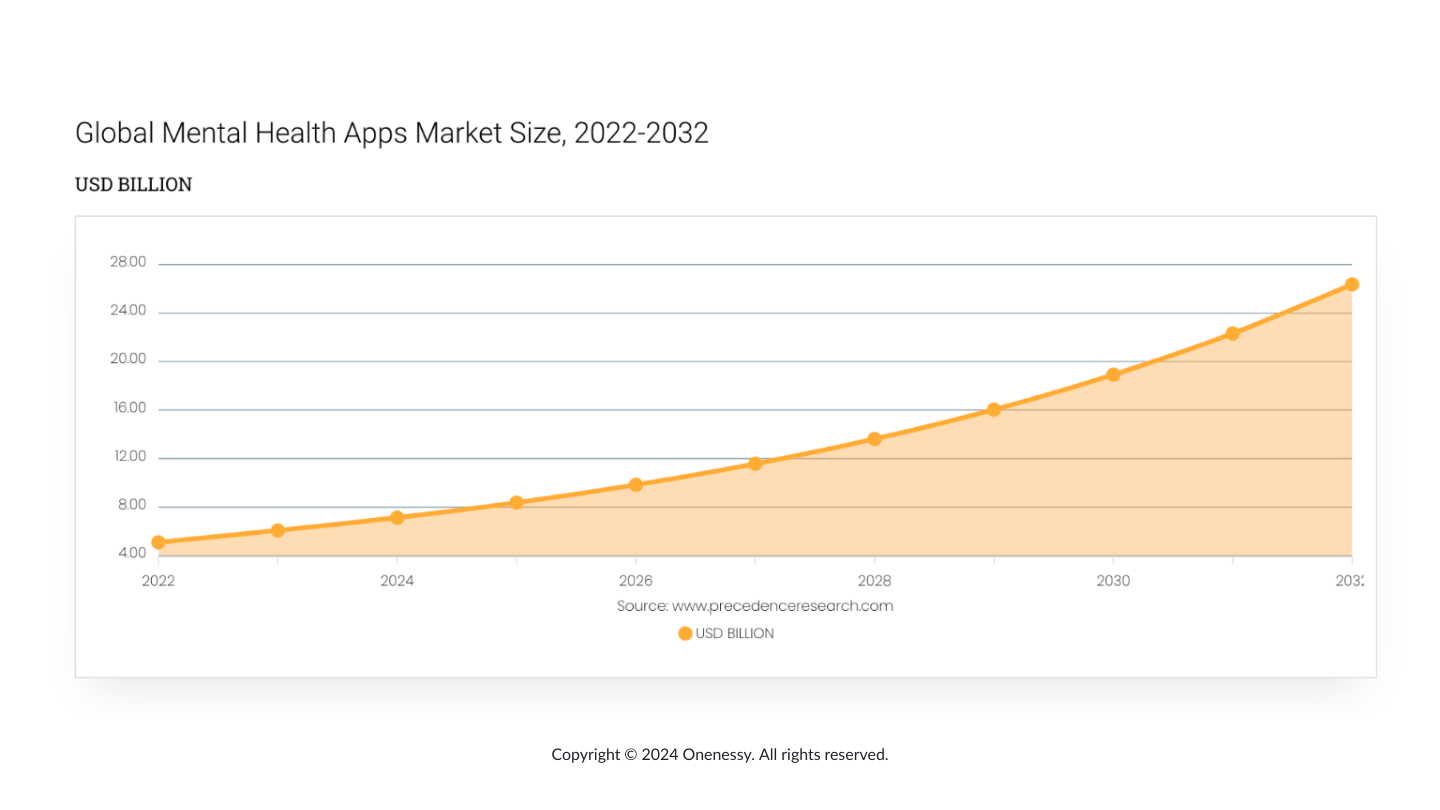This screenshot has height=810, width=1440.
Task: Click the 8.00 y-axis label
Action: tap(132, 505)
